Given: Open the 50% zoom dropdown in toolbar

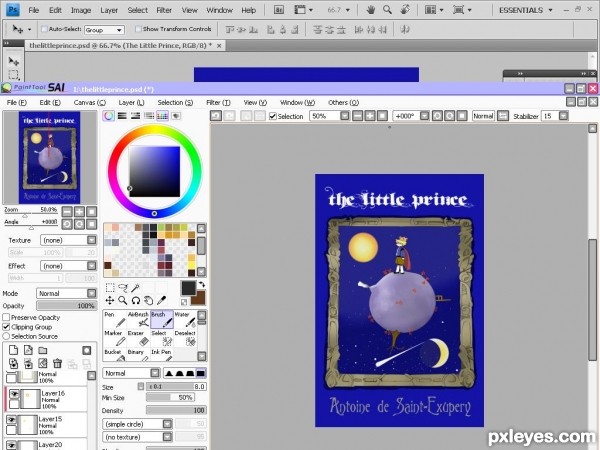Looking at the screenshot, I should [x=345, y=116].
